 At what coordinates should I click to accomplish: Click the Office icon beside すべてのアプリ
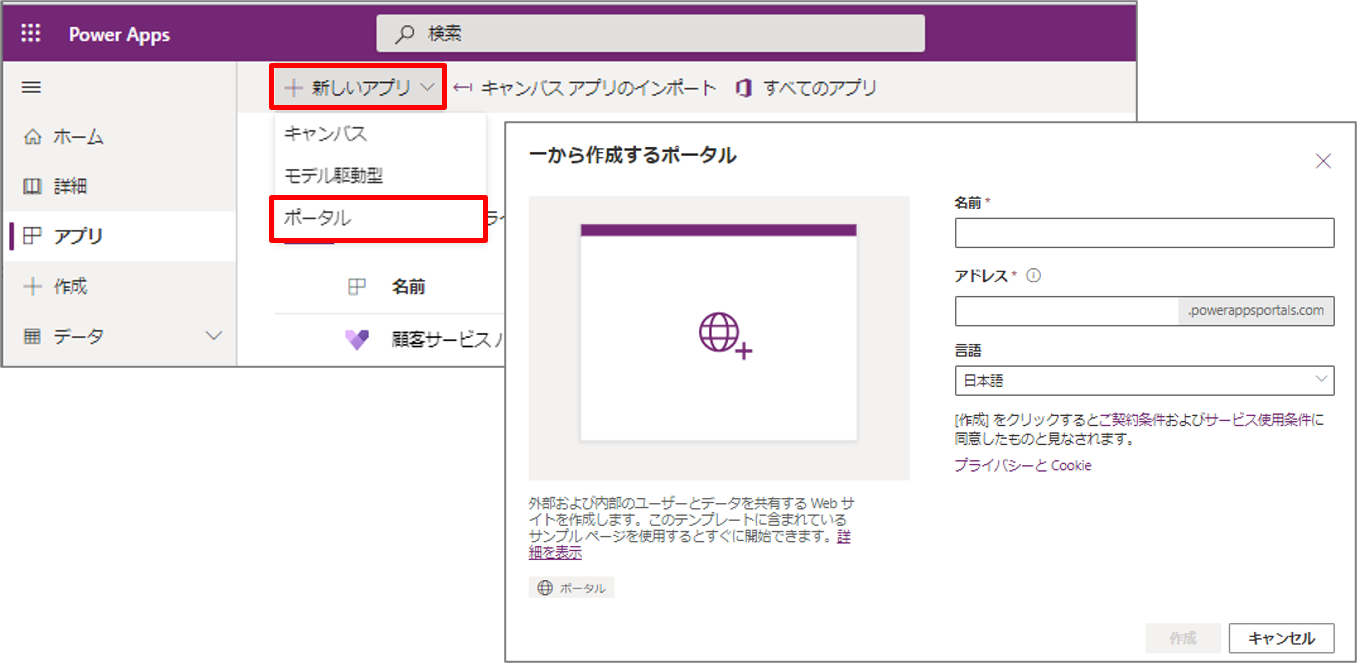[743, 88]
